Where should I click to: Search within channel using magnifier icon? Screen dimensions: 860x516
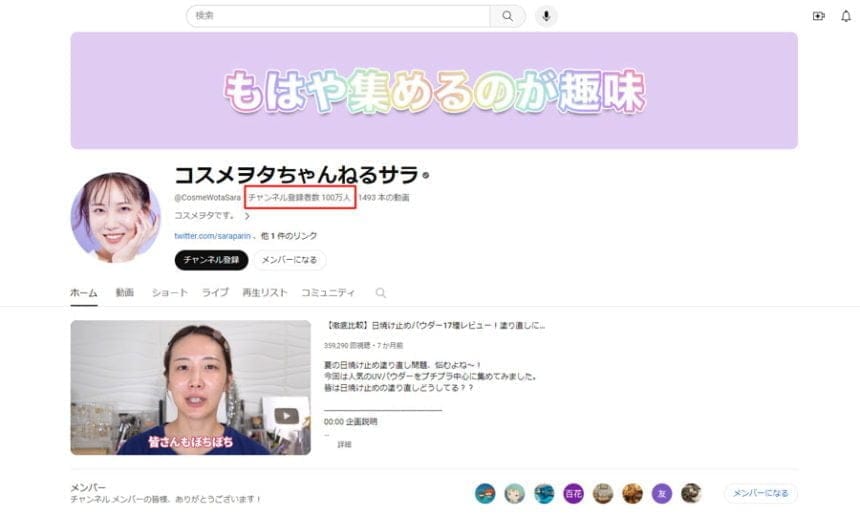381,293
